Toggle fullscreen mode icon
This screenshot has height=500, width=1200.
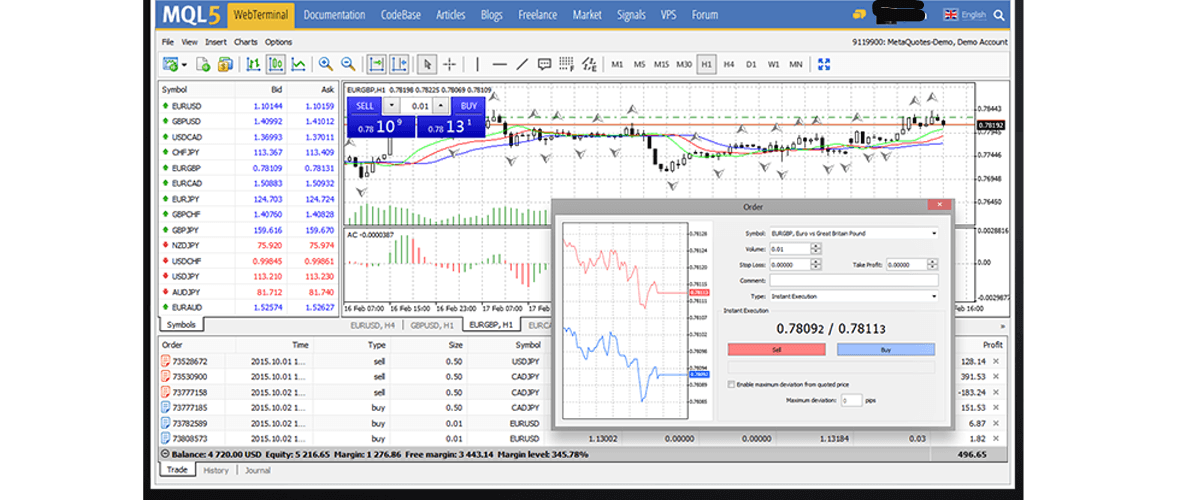click(x=825, y=64)
